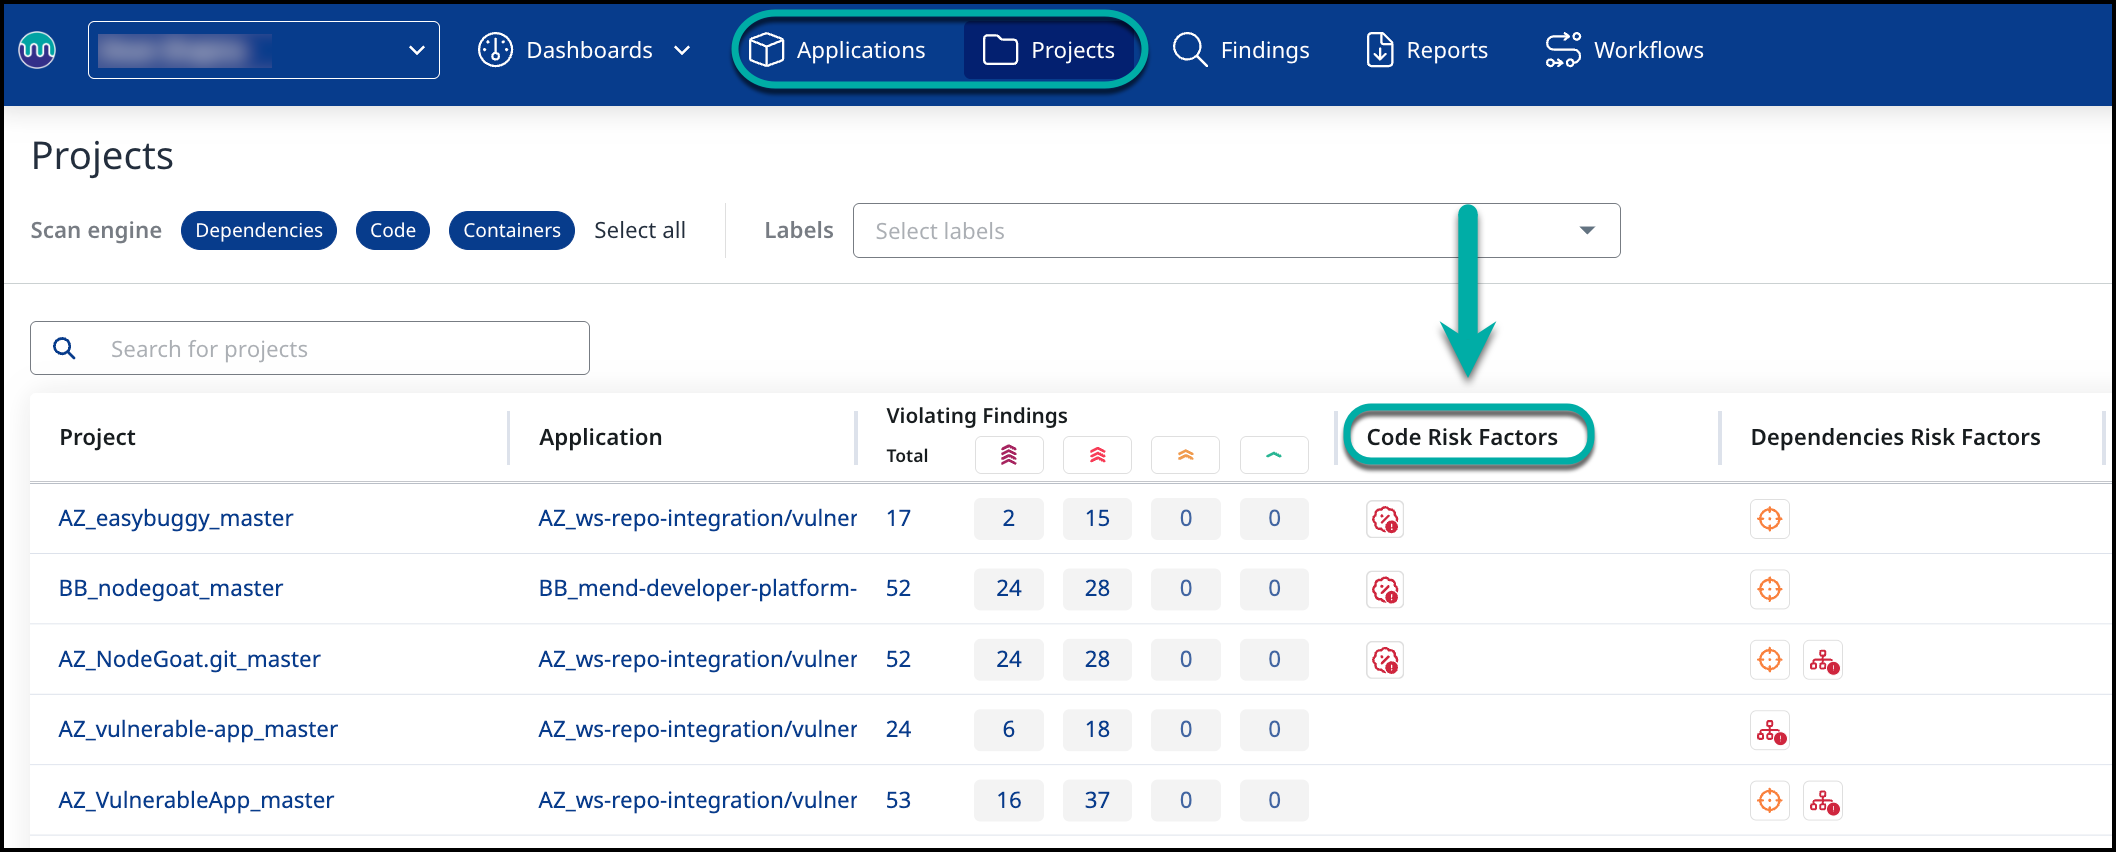The height and width of the screenshot is (852, 2116).
Task: Toggle the Code scan engine filter
Action: (393, 230)
